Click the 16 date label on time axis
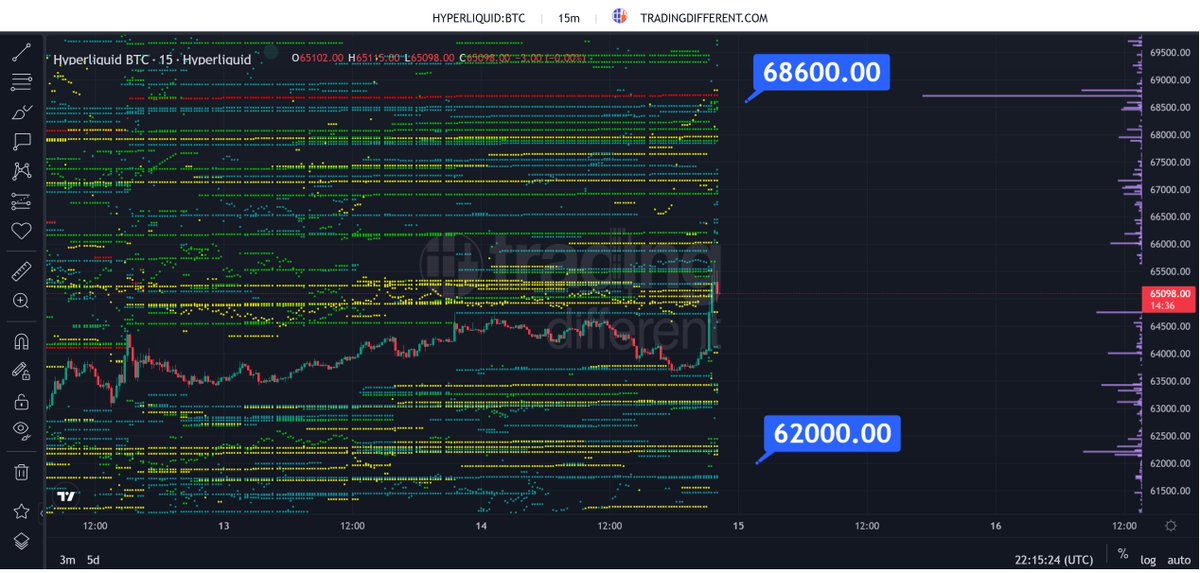Screen dimensions: 1200x573 pyautogui.click(x=996, y=526)
